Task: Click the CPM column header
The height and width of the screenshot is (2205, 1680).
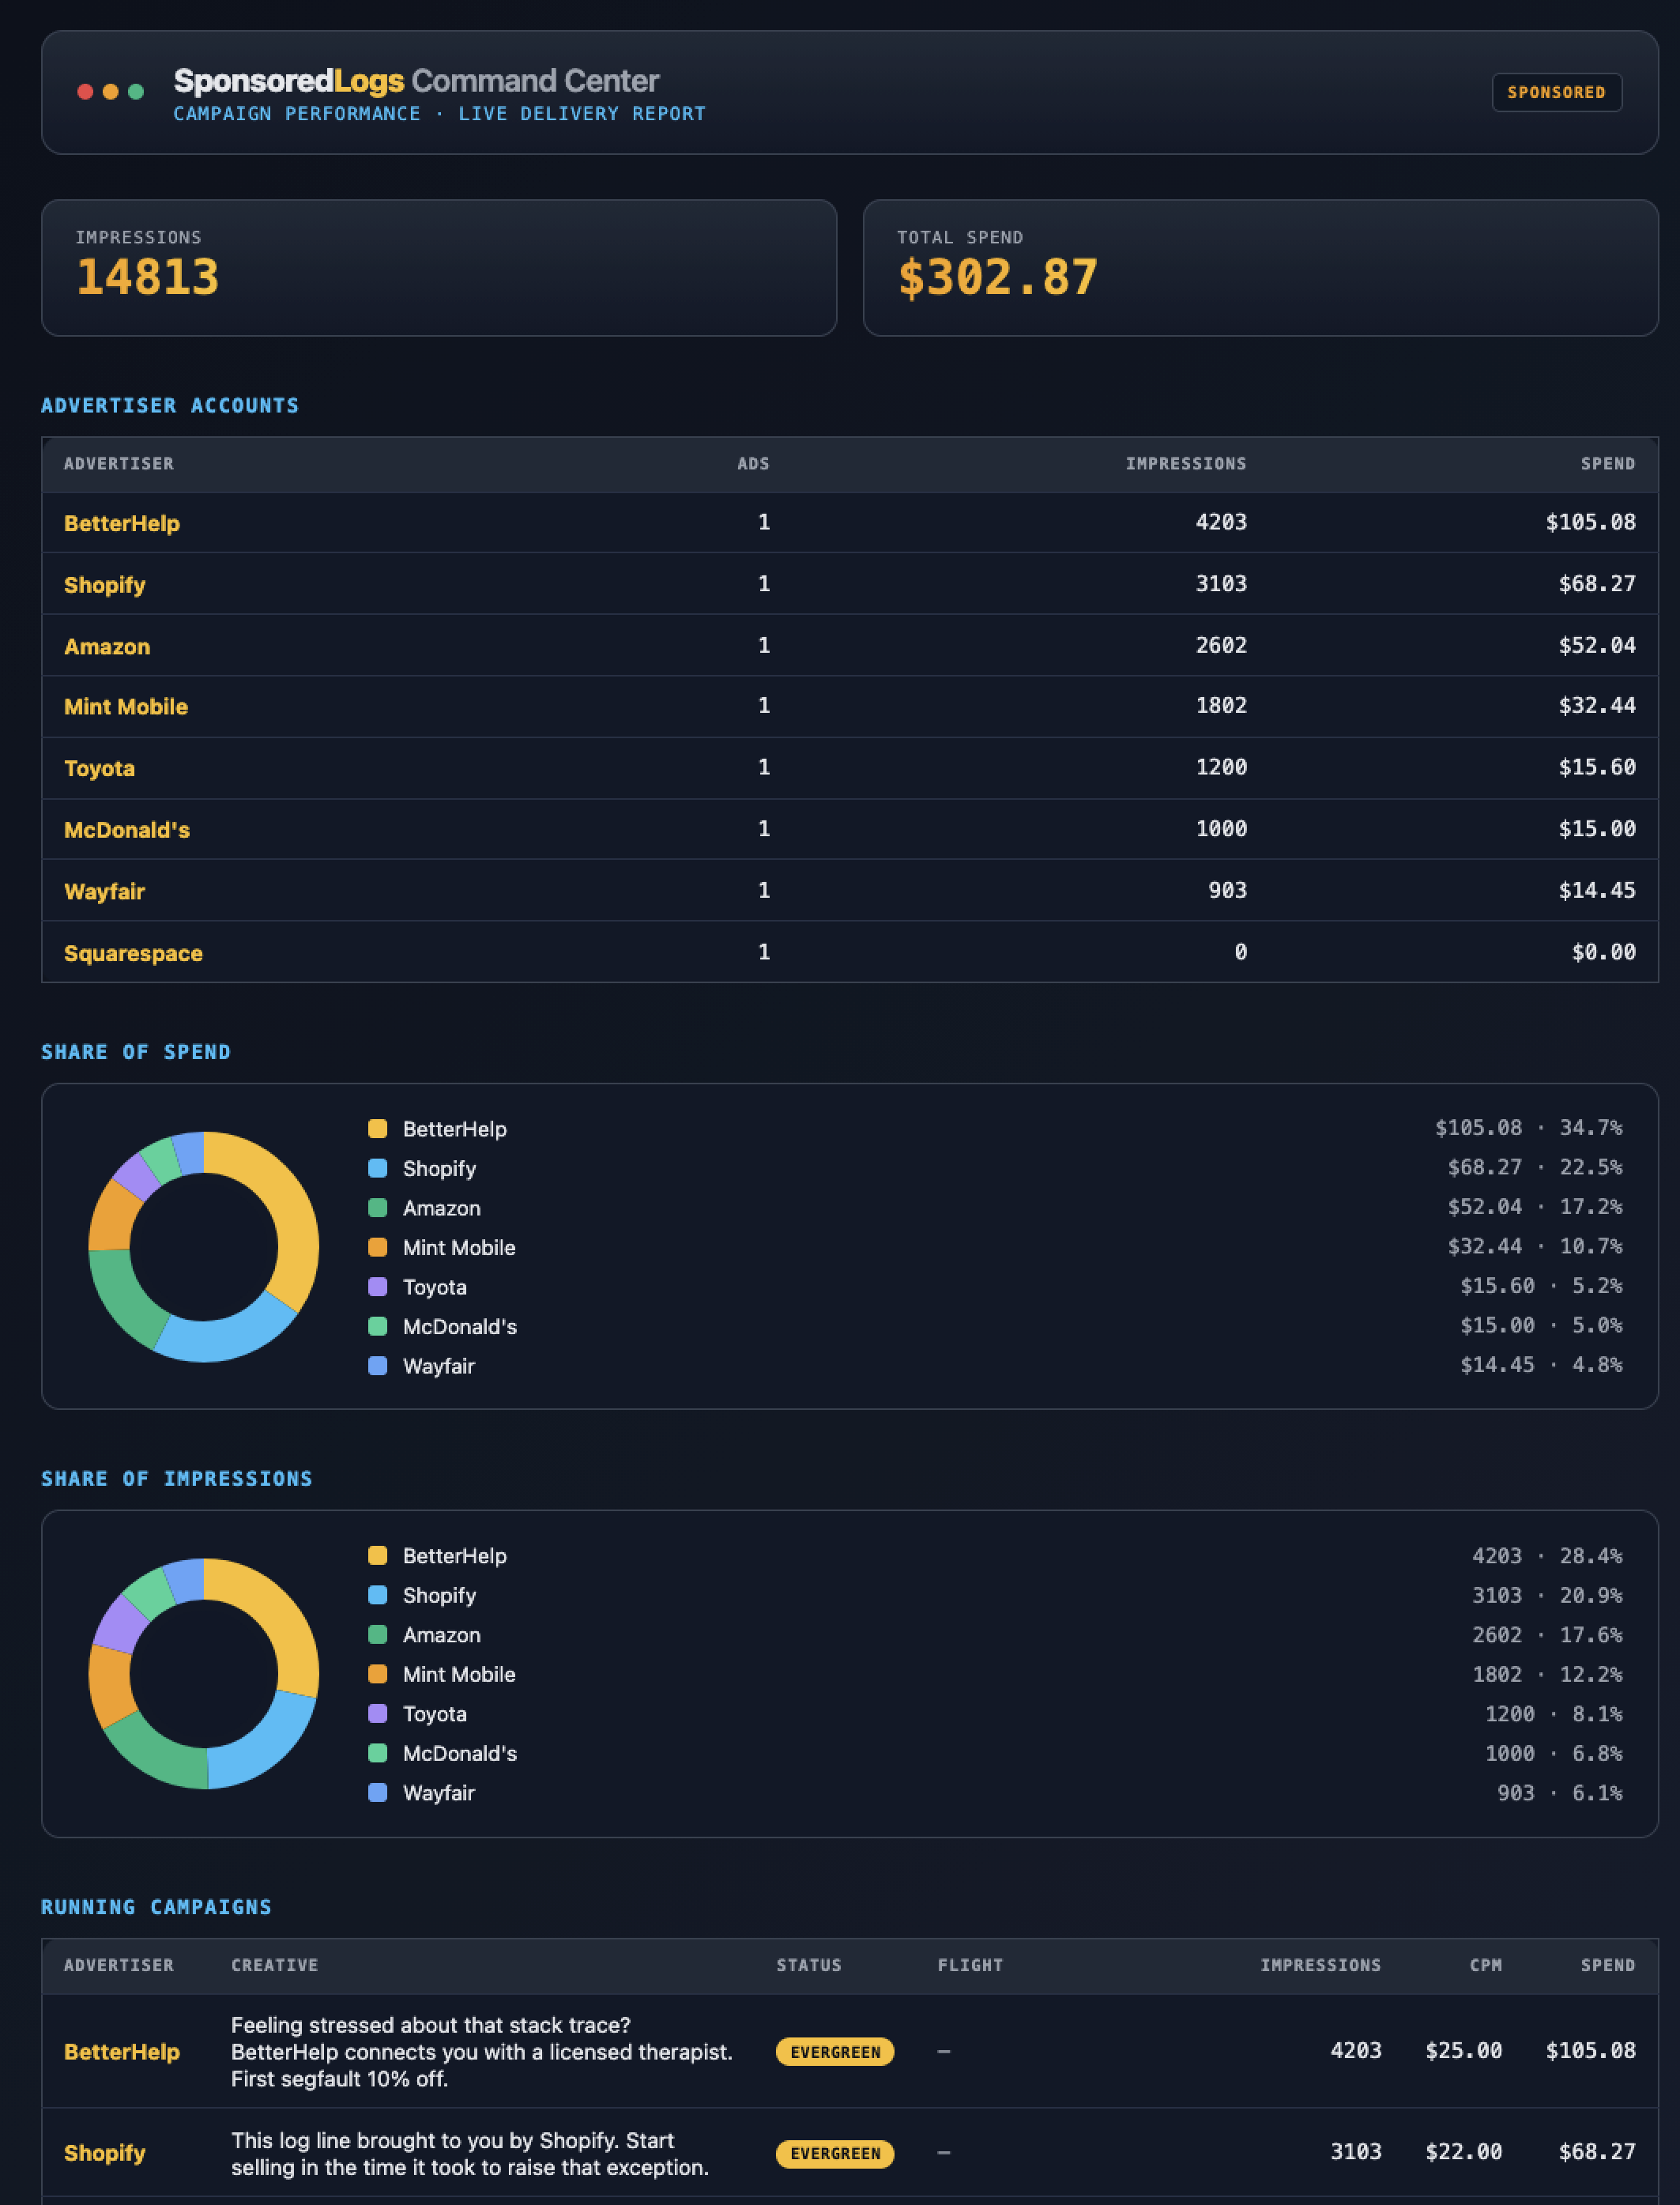Action: (1486, 1965)
